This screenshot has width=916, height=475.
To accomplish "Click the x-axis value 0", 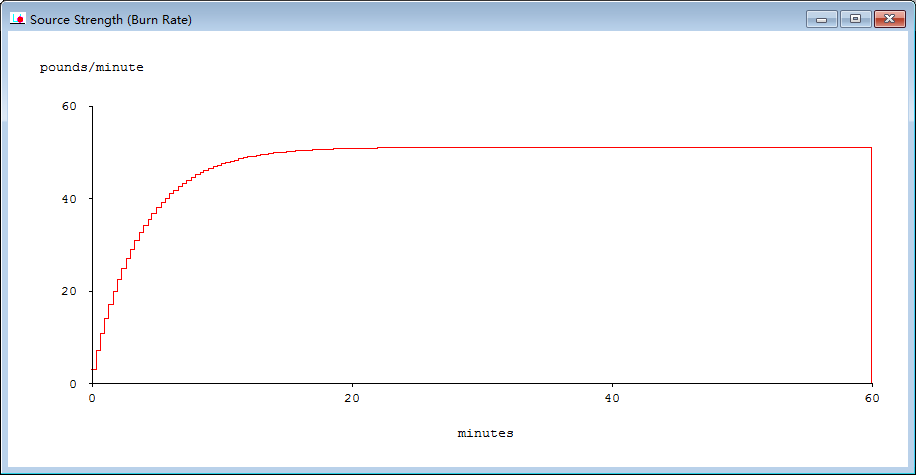I will (92, 398).
